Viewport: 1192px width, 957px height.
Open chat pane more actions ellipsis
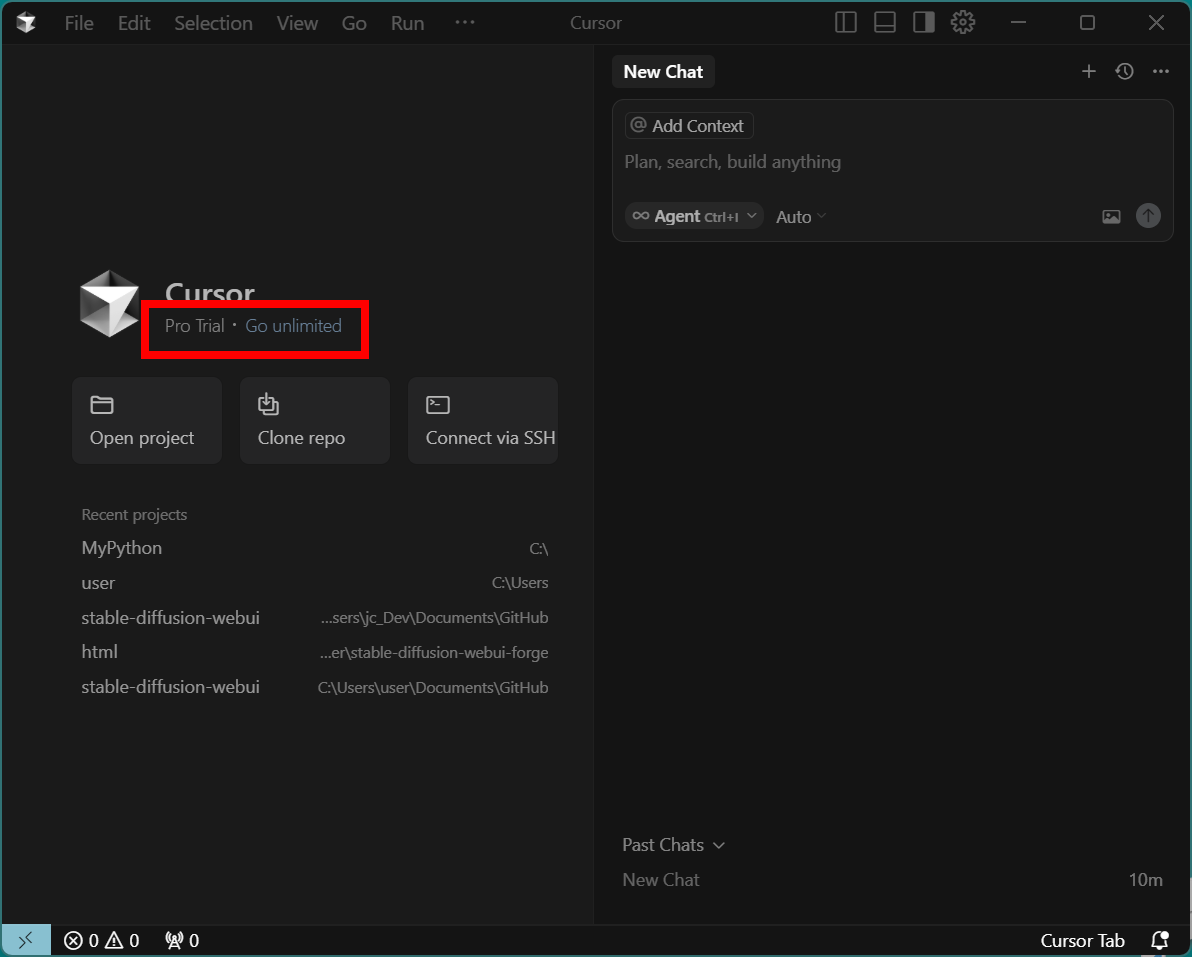1160,71
